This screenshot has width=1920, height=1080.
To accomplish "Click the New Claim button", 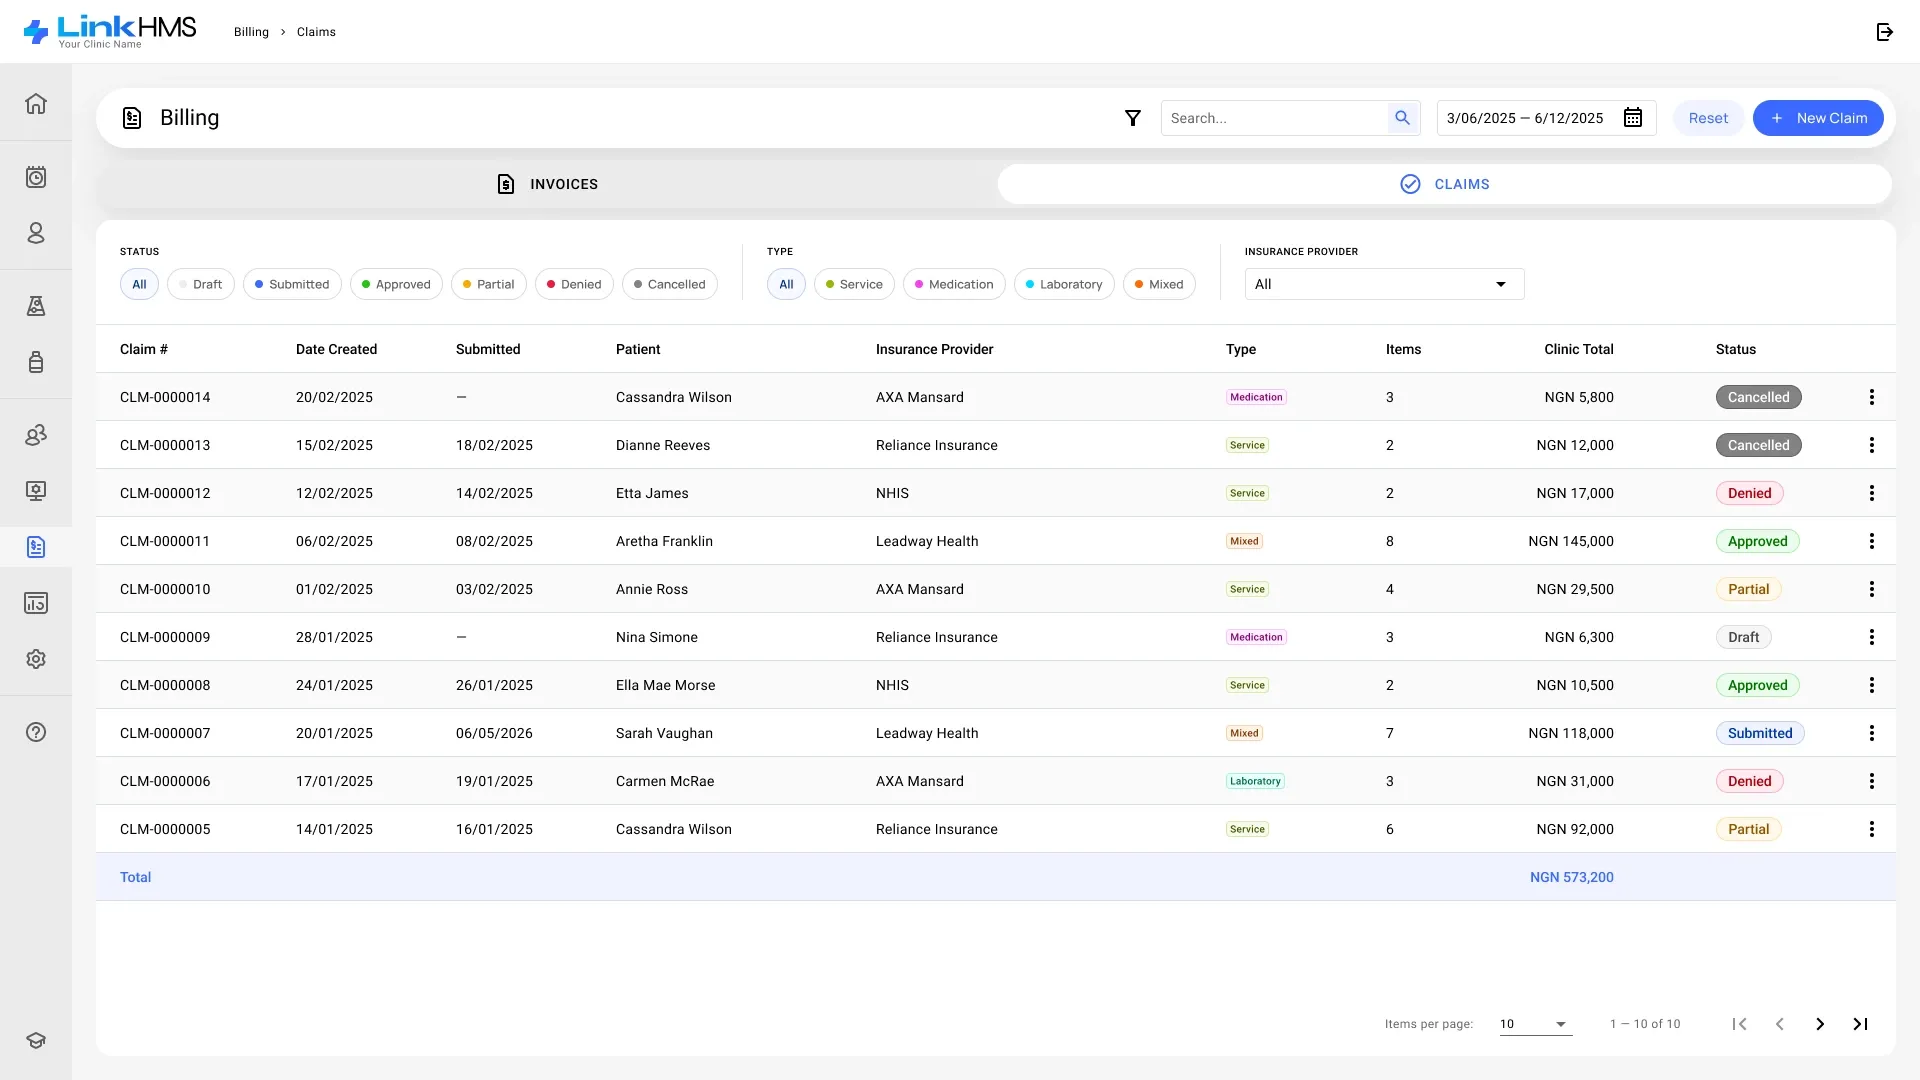I will 1818,118.
